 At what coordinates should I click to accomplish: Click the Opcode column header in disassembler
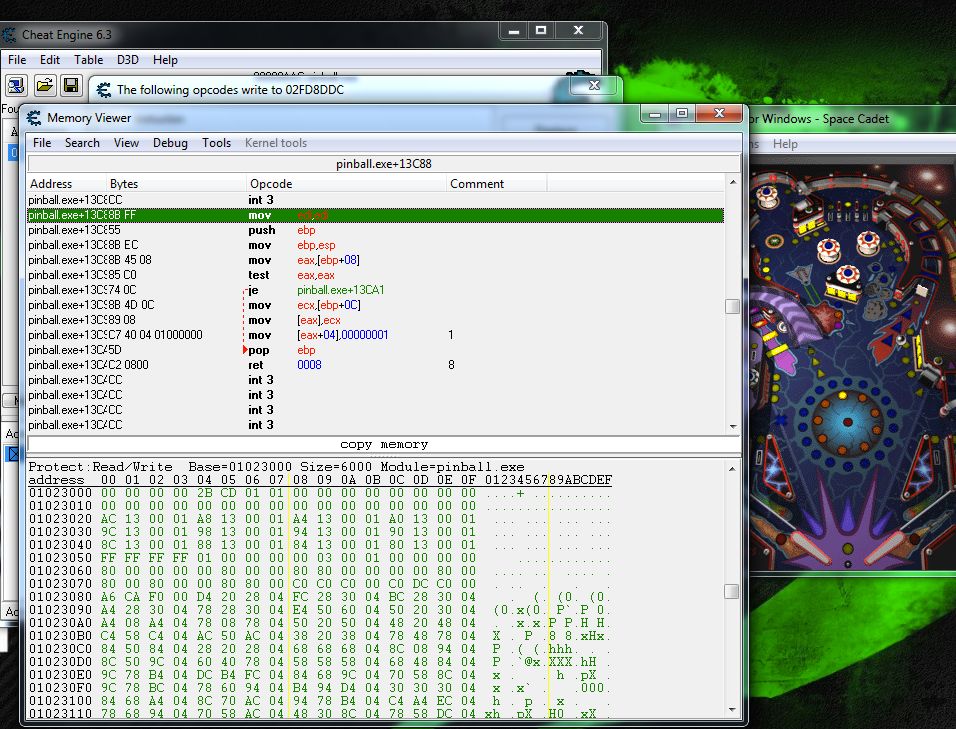[346, 183]
